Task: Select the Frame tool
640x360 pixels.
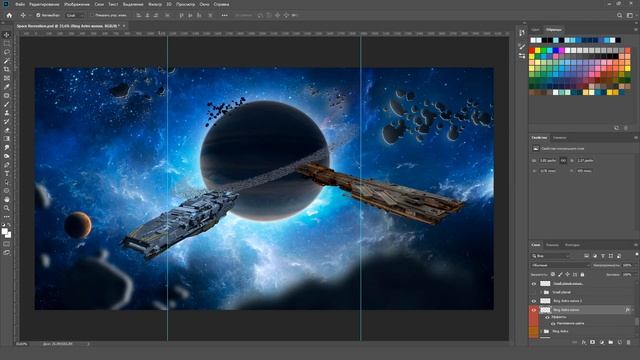Action: pyautogui.click(x=7, y=78)
